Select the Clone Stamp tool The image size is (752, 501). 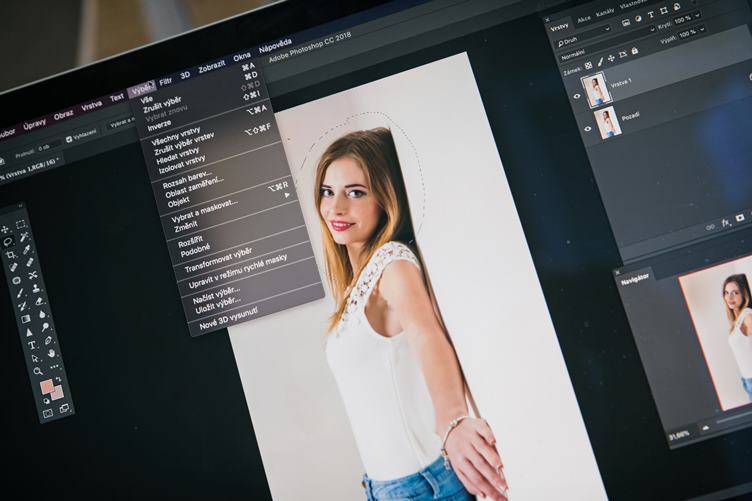click(x=36, y=289)
